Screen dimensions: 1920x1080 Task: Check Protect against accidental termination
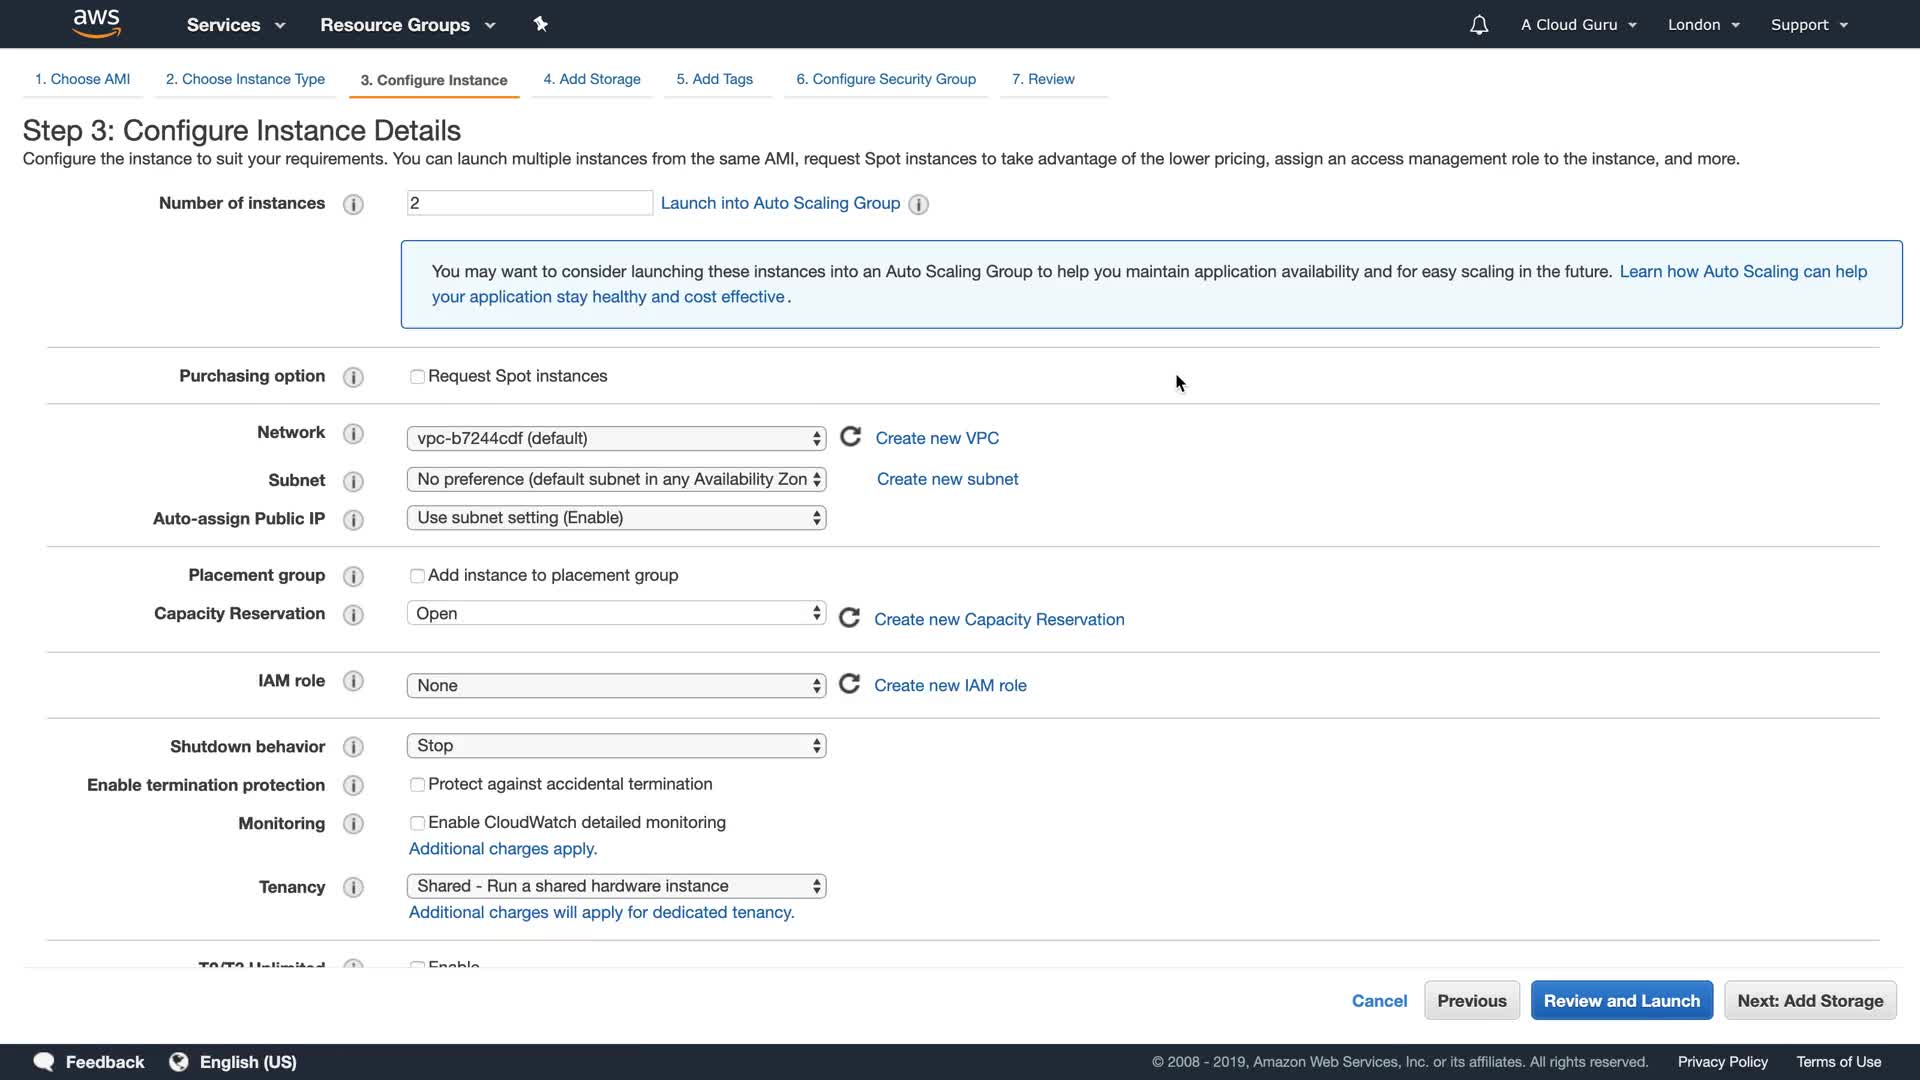pos(417,785)
